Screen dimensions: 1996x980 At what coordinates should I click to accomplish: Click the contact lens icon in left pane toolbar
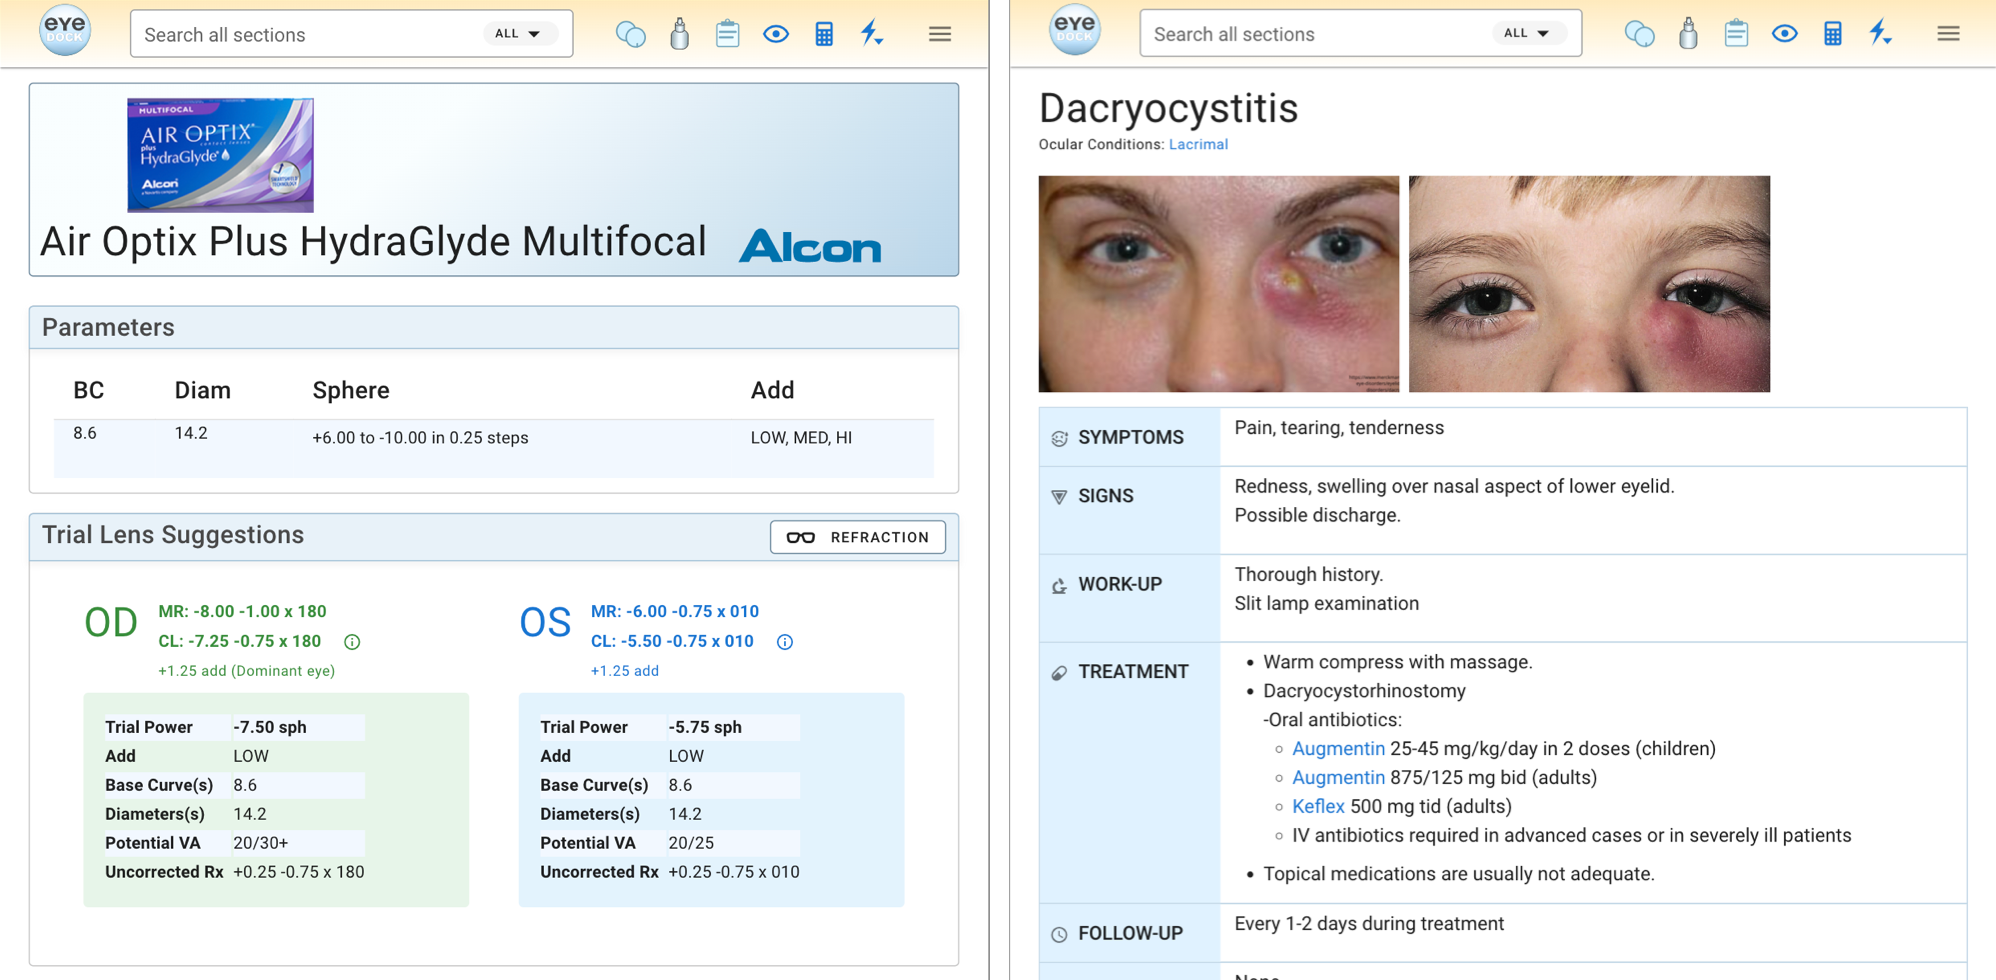(630, 35)
